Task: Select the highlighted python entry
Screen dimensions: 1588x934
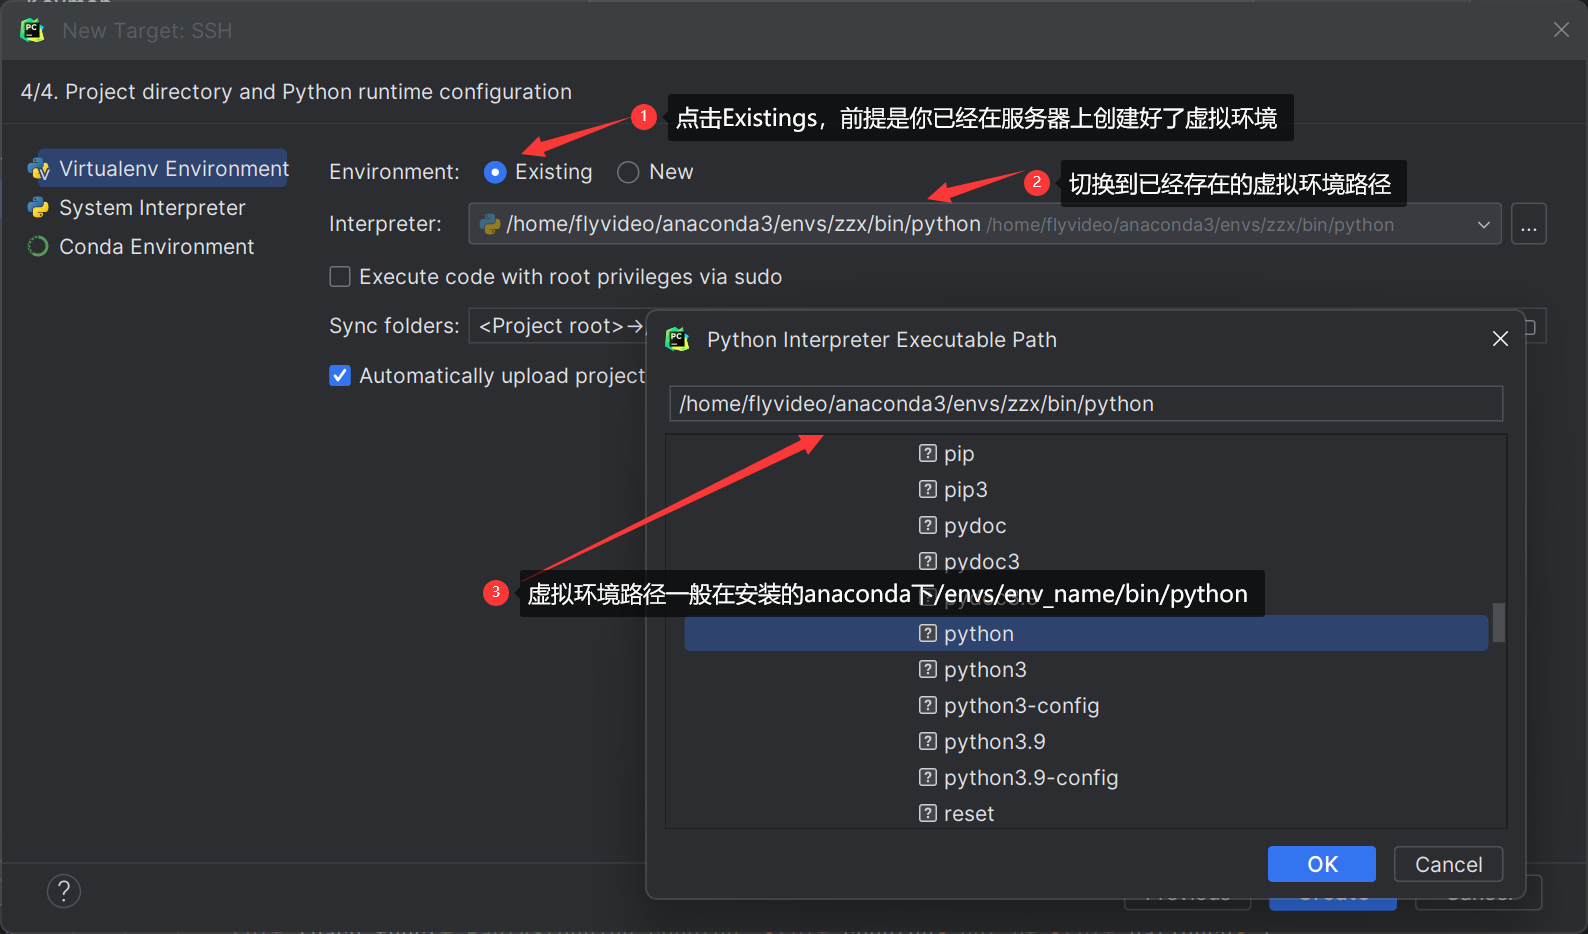Action: 1086,633
